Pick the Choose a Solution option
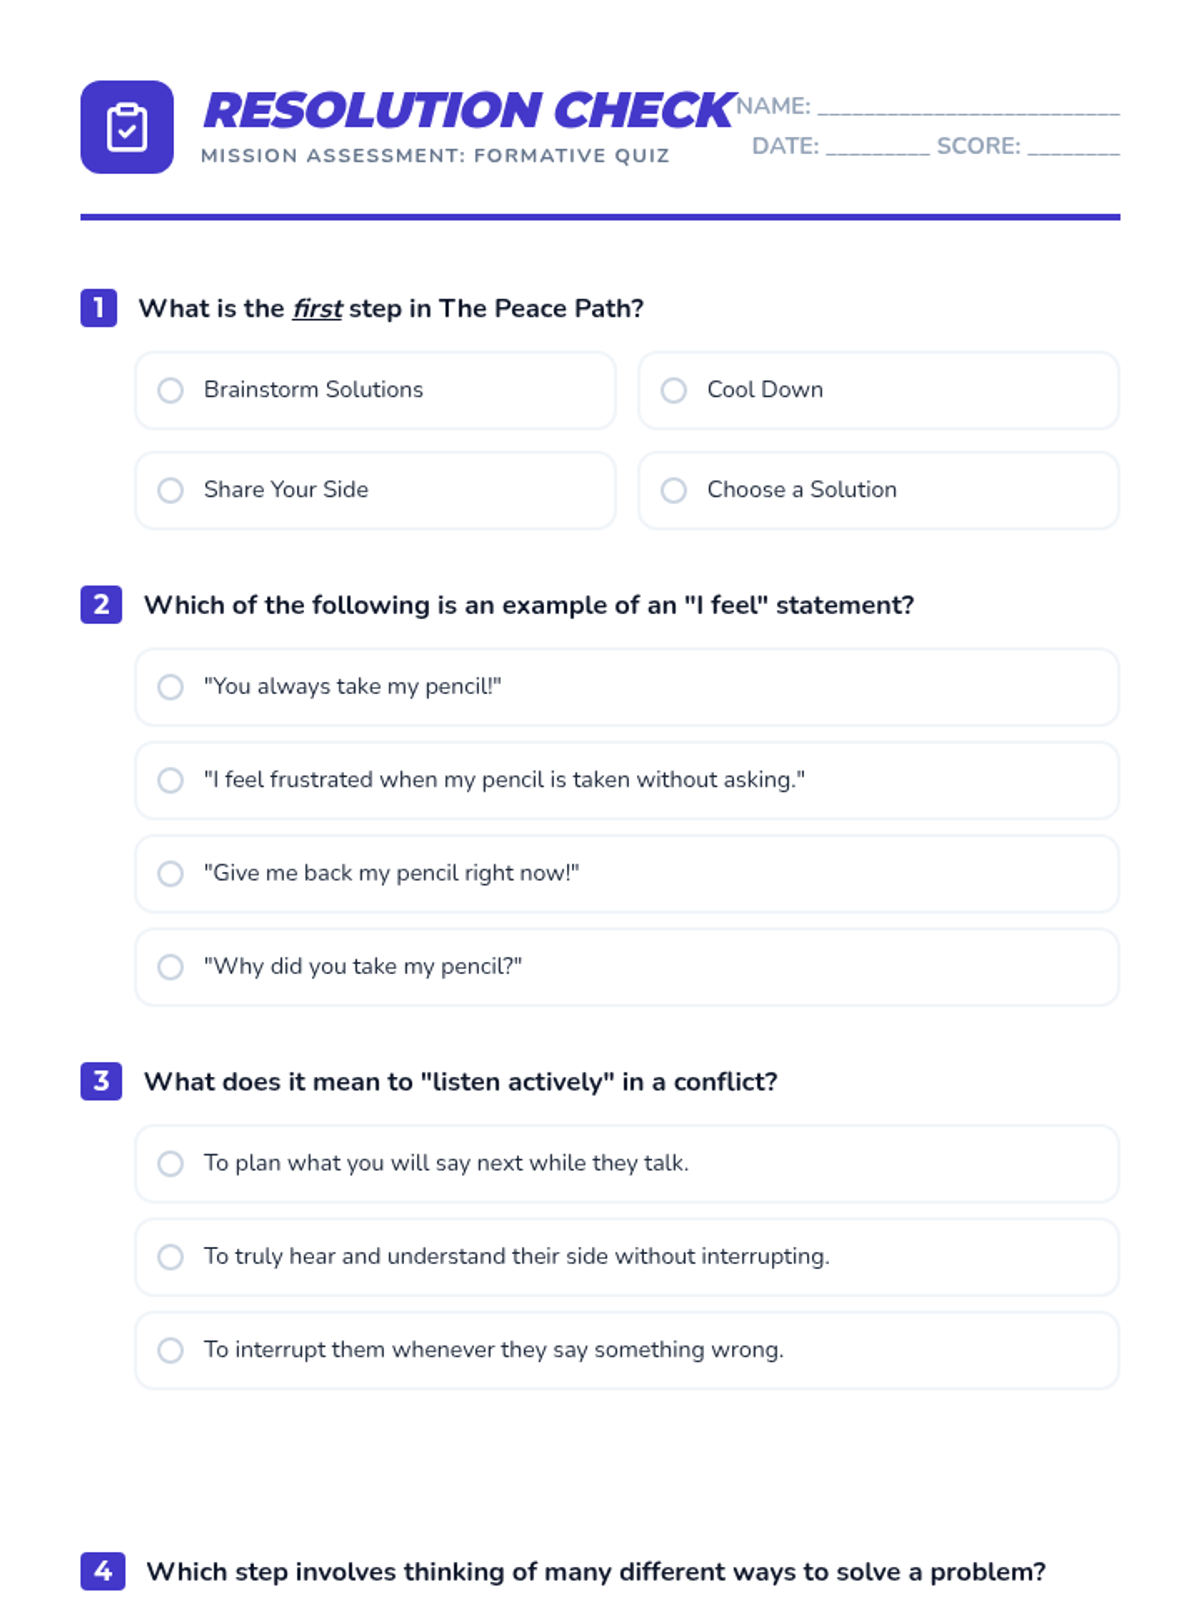Screen dimensions: 1200x1600 point(879,490)
